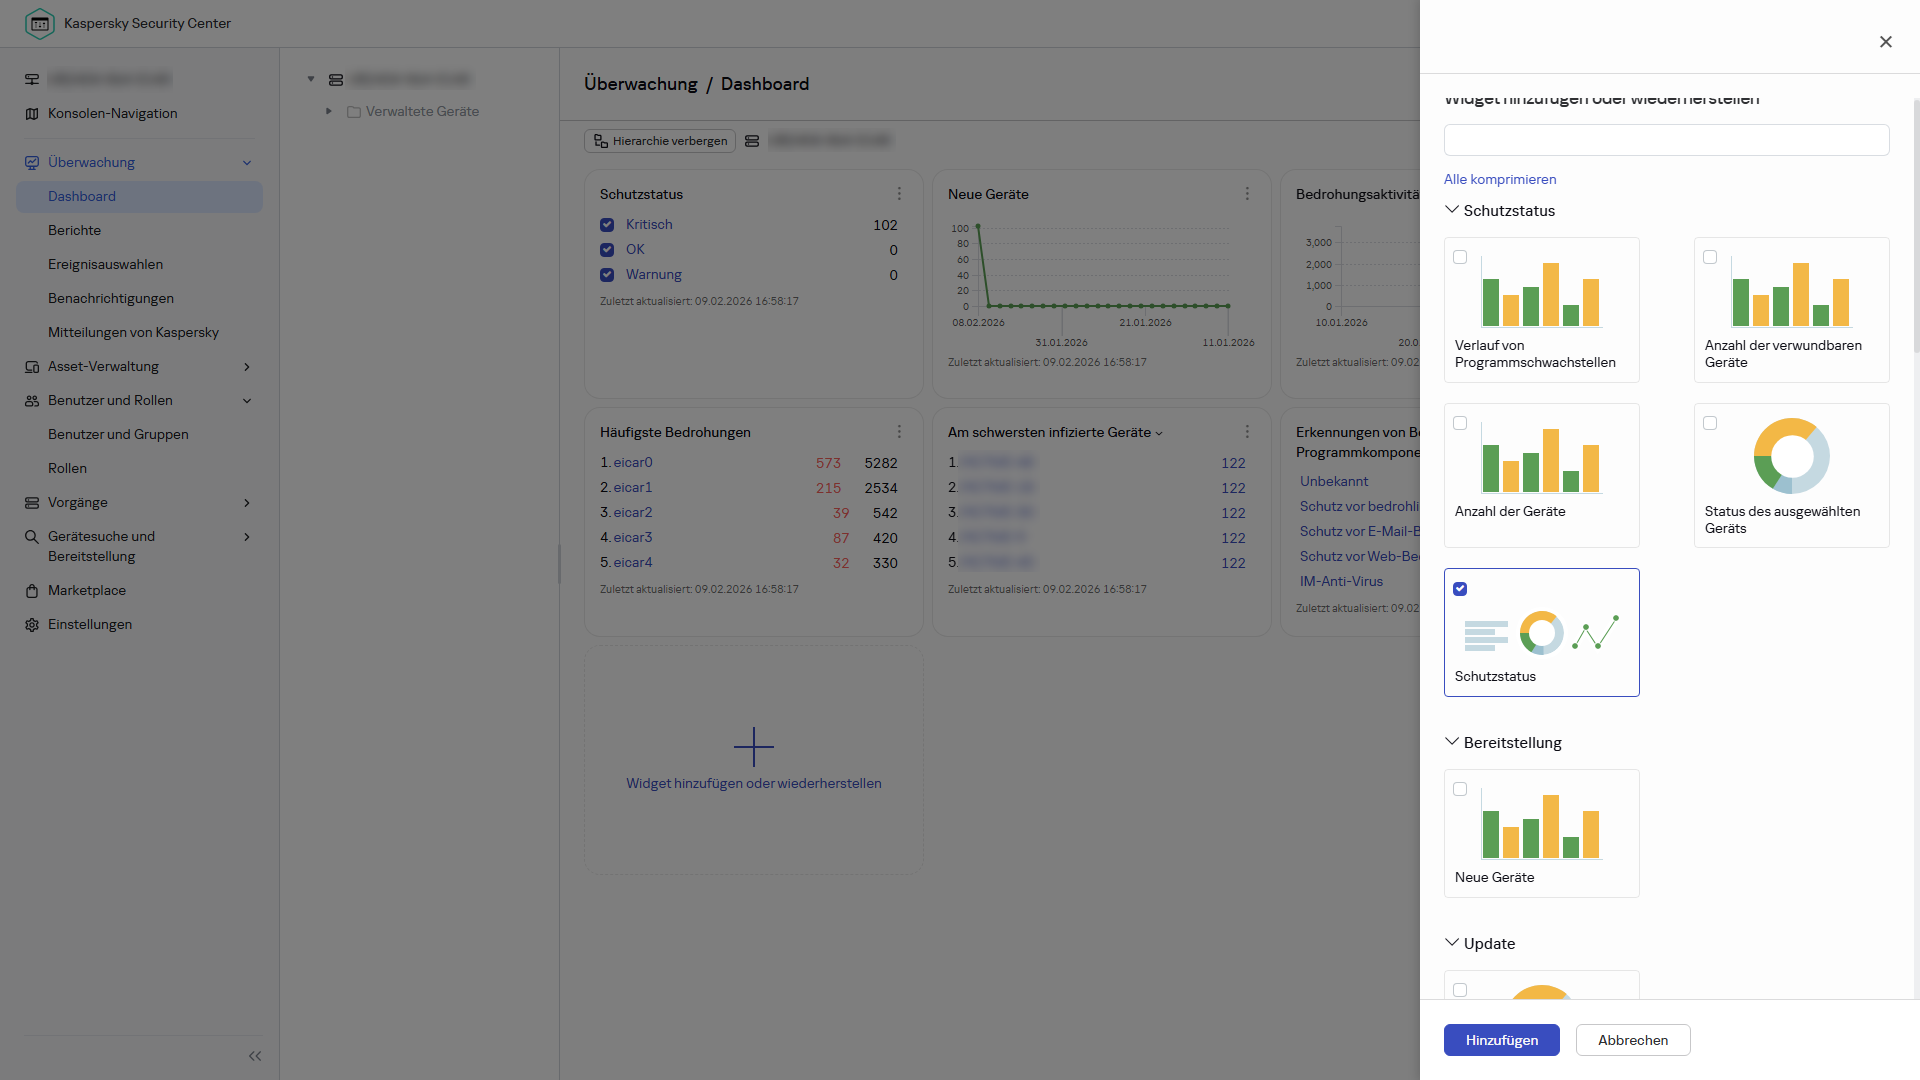This screenshot has height=1080, width=1920.
Task: Click the large plus icon to add a widget
Action: pos(753,747)
